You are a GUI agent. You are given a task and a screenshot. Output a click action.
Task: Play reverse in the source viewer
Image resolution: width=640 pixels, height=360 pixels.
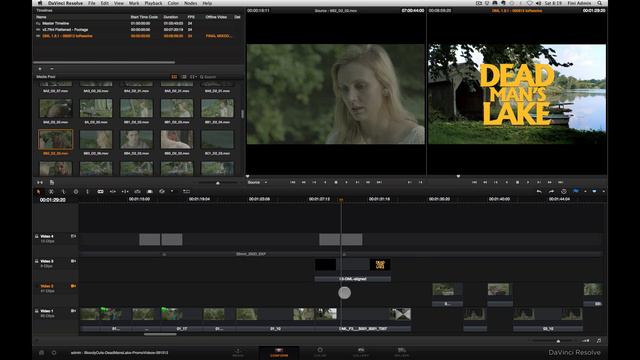pyautogui.click(x=325, y=182)
